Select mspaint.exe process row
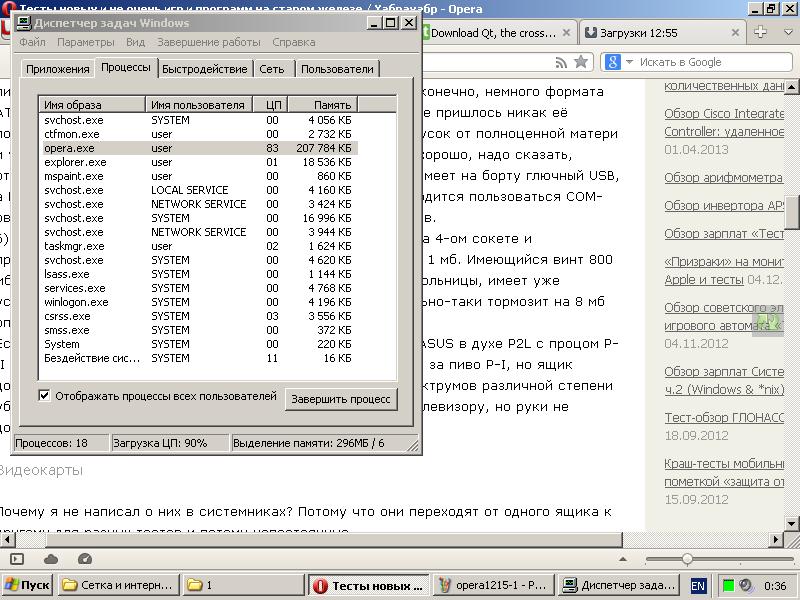800x600 pixels. (x=199, y=176)
